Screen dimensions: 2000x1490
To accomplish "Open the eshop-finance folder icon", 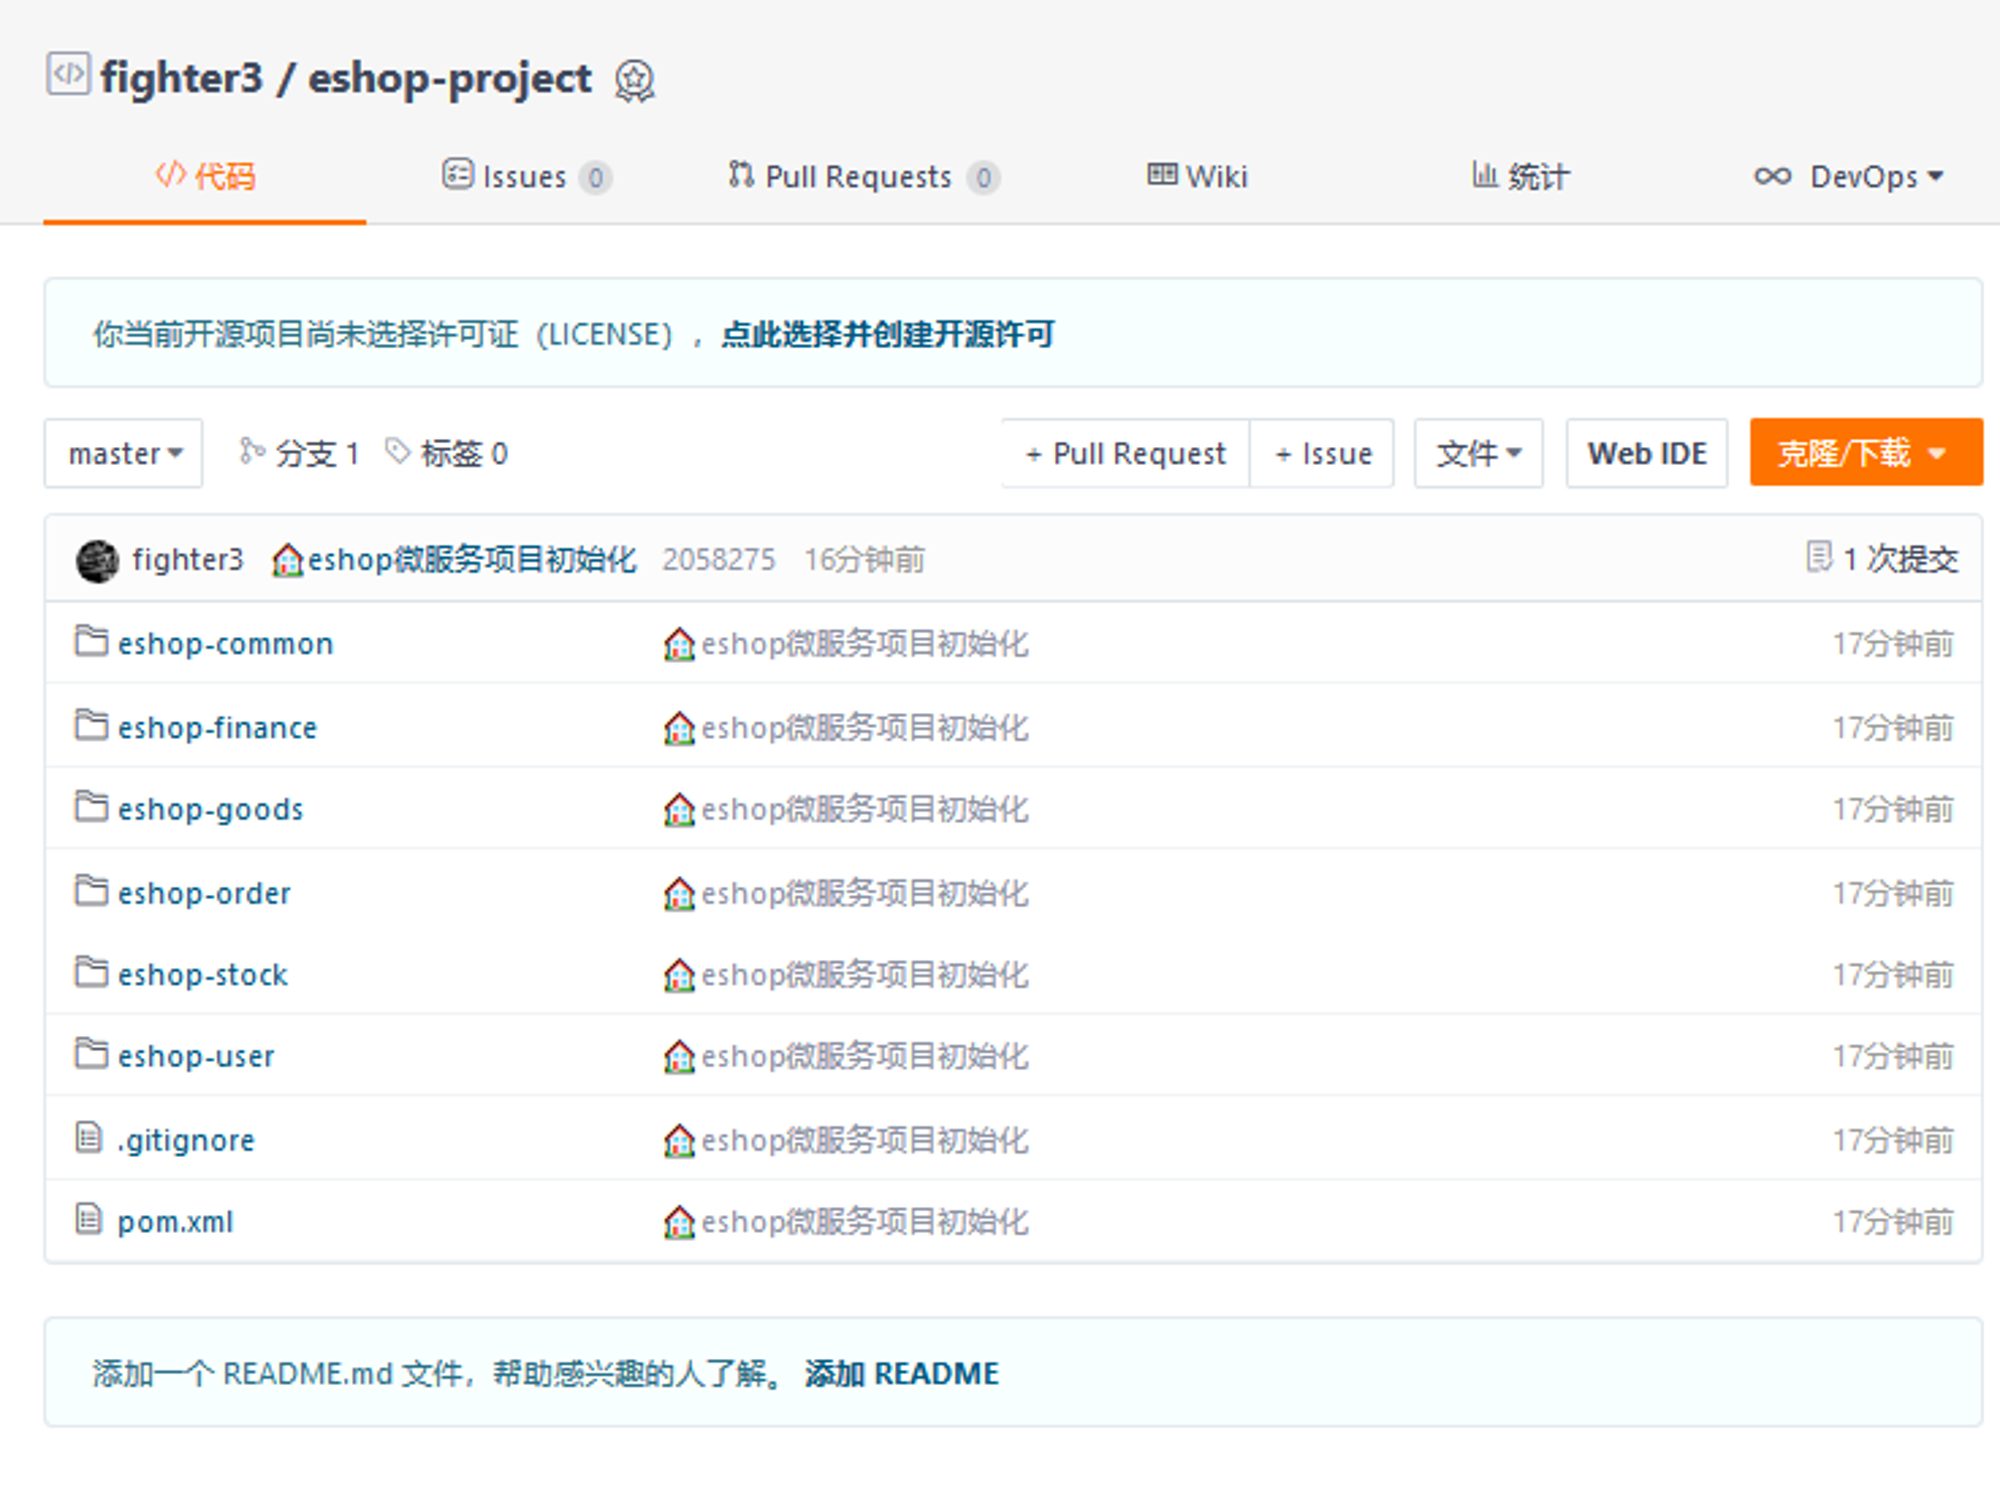I will pyautogui.click(x=92, y=725).
